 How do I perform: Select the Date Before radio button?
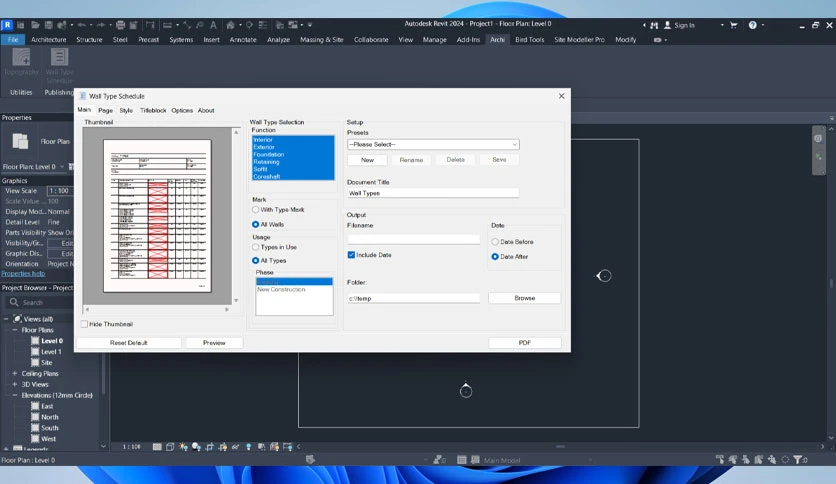pyautogui.click(x=495, y=242)
